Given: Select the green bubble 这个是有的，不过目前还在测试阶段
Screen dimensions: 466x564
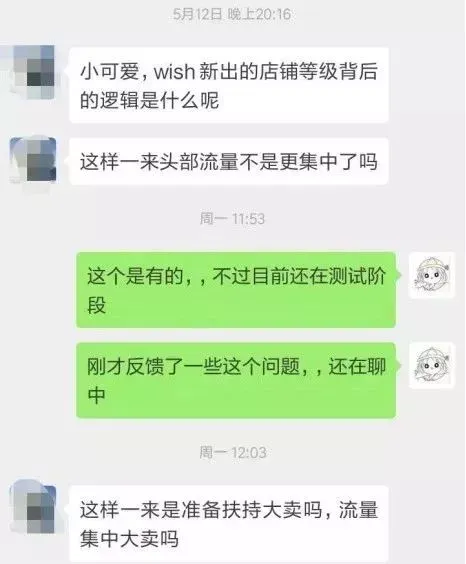Looking at the screenshot, I should (x=236, y=290).
